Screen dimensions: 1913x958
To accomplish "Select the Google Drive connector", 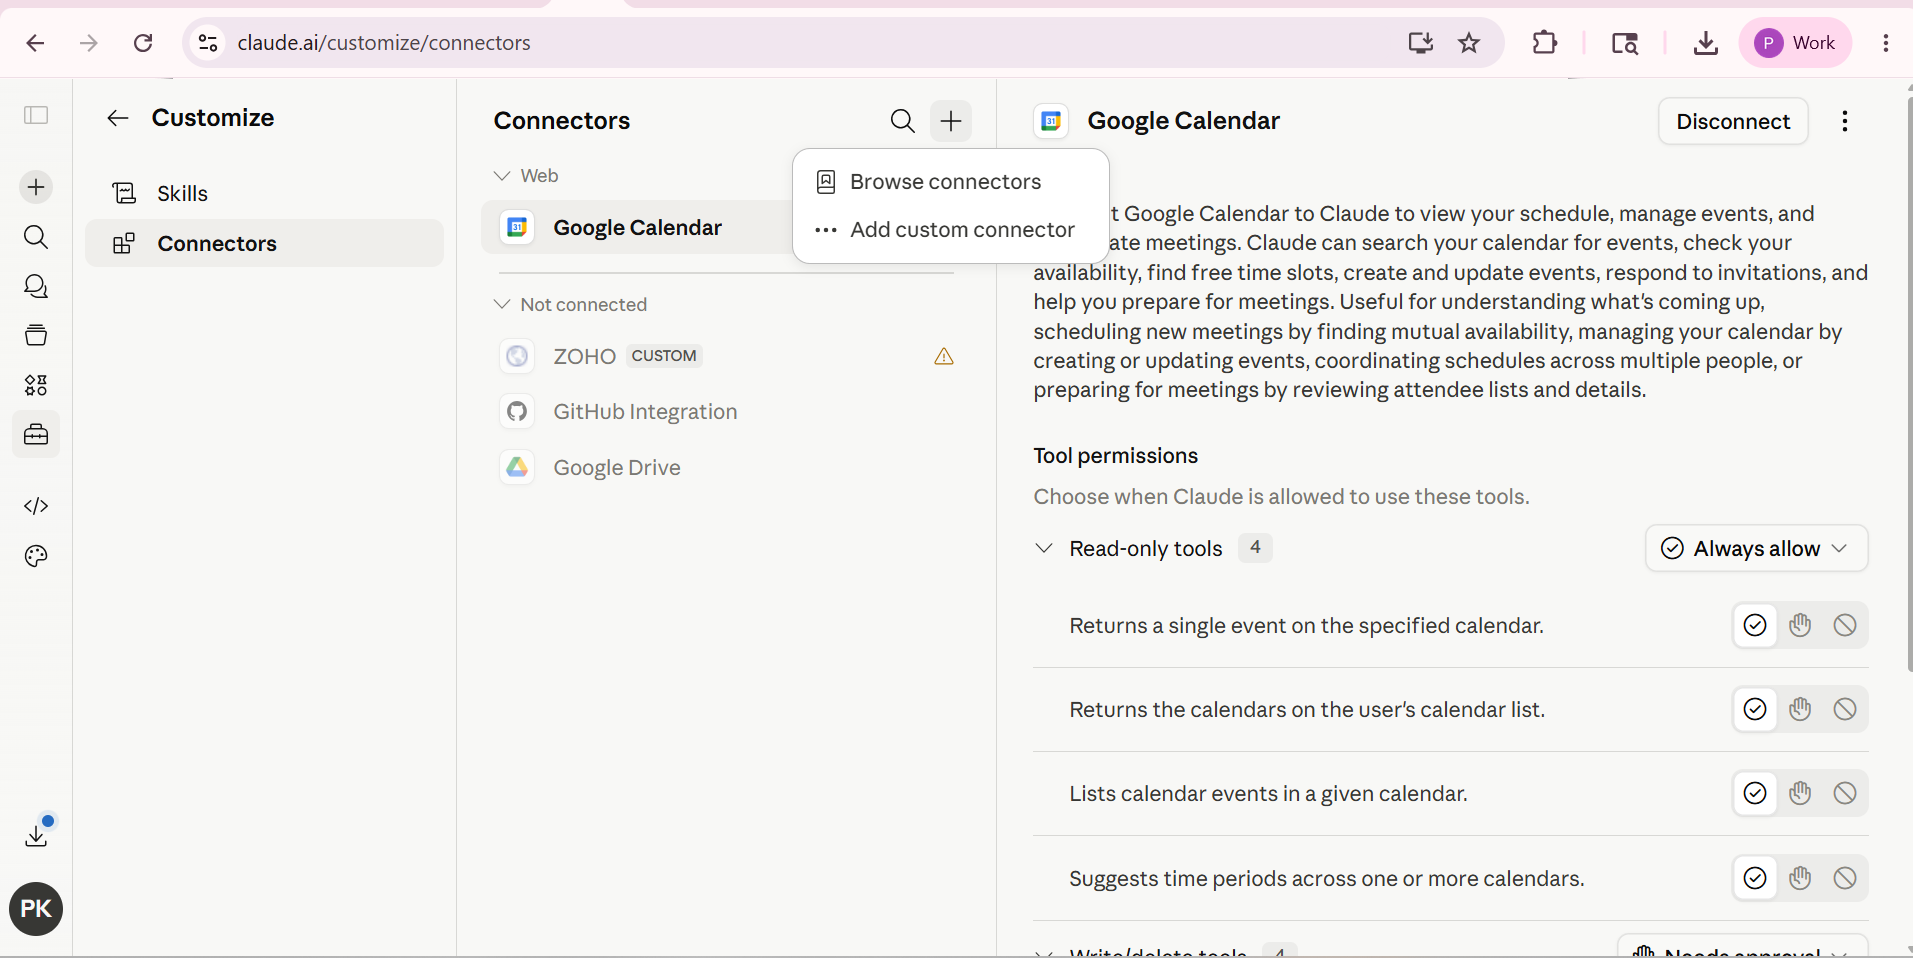I will pyautogui.click(x=726, y=468).
